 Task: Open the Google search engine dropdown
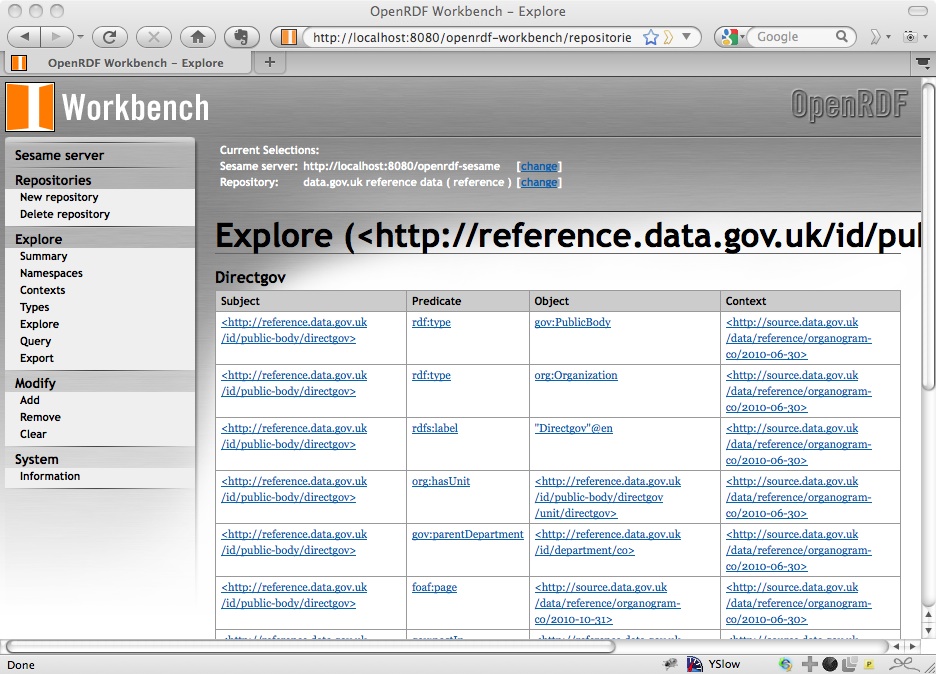pos(732,37)
